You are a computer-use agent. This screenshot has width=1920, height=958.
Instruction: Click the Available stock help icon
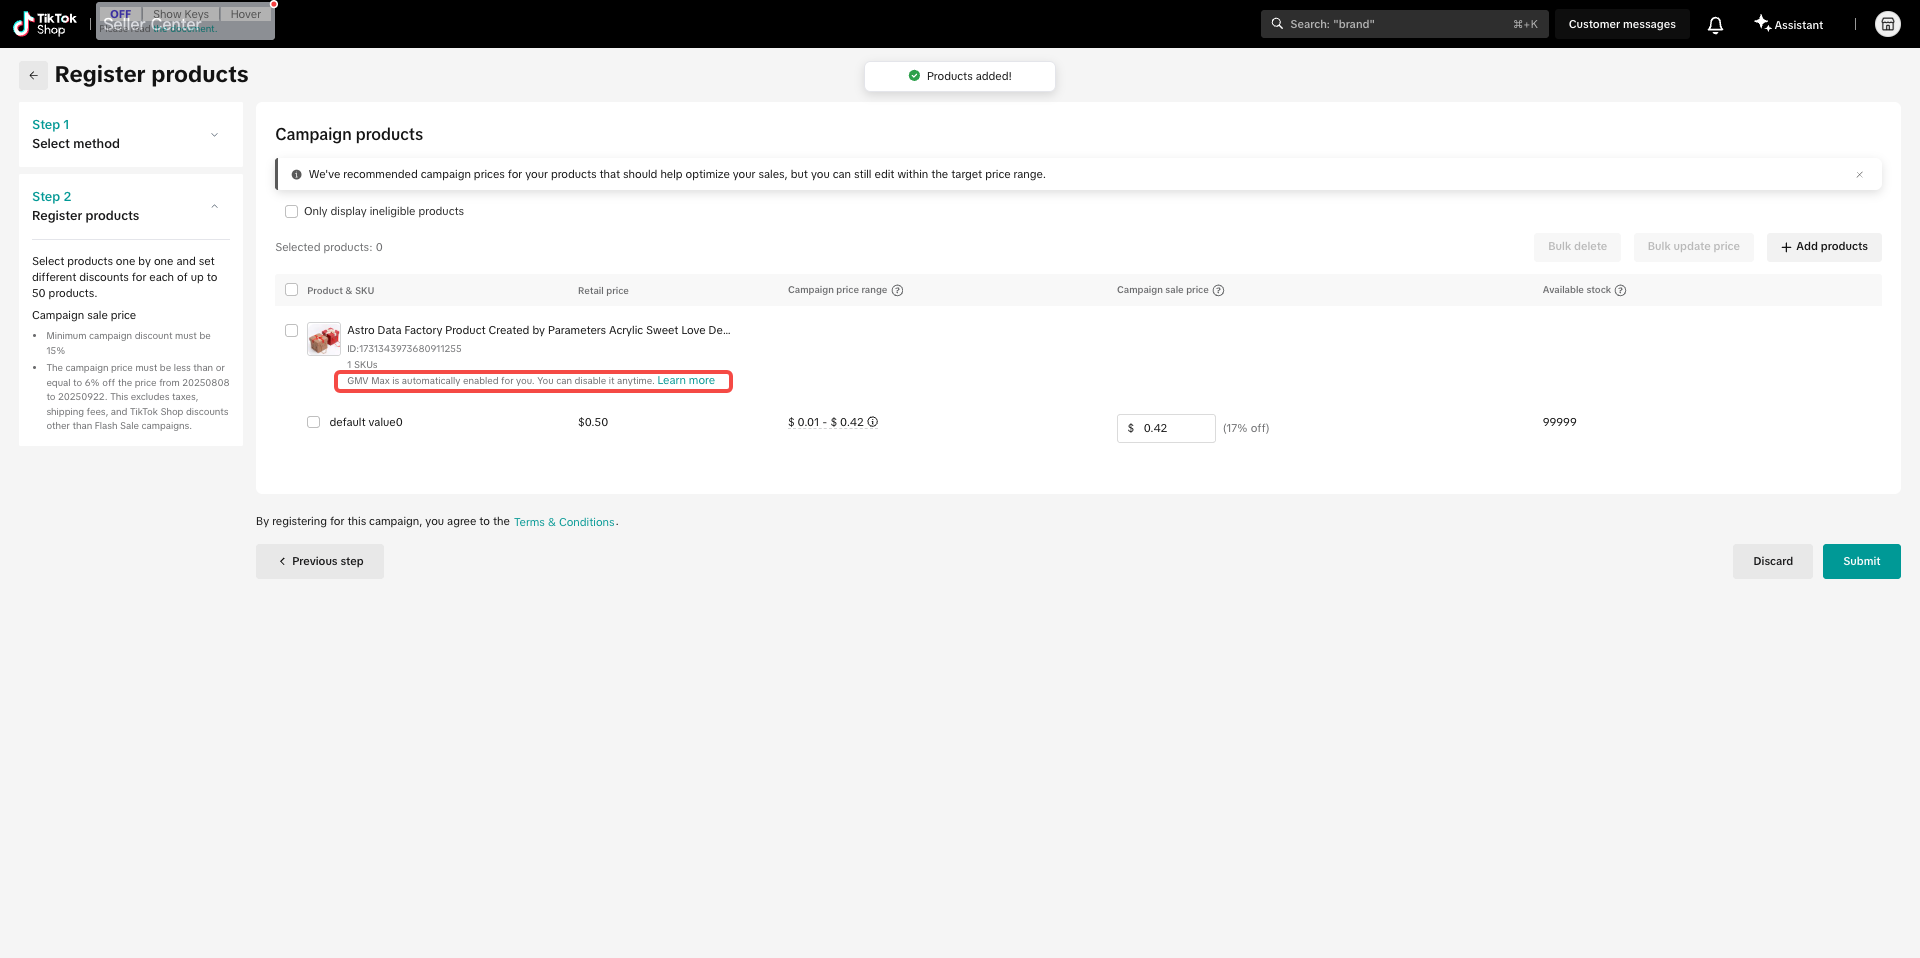point(1620,291)
